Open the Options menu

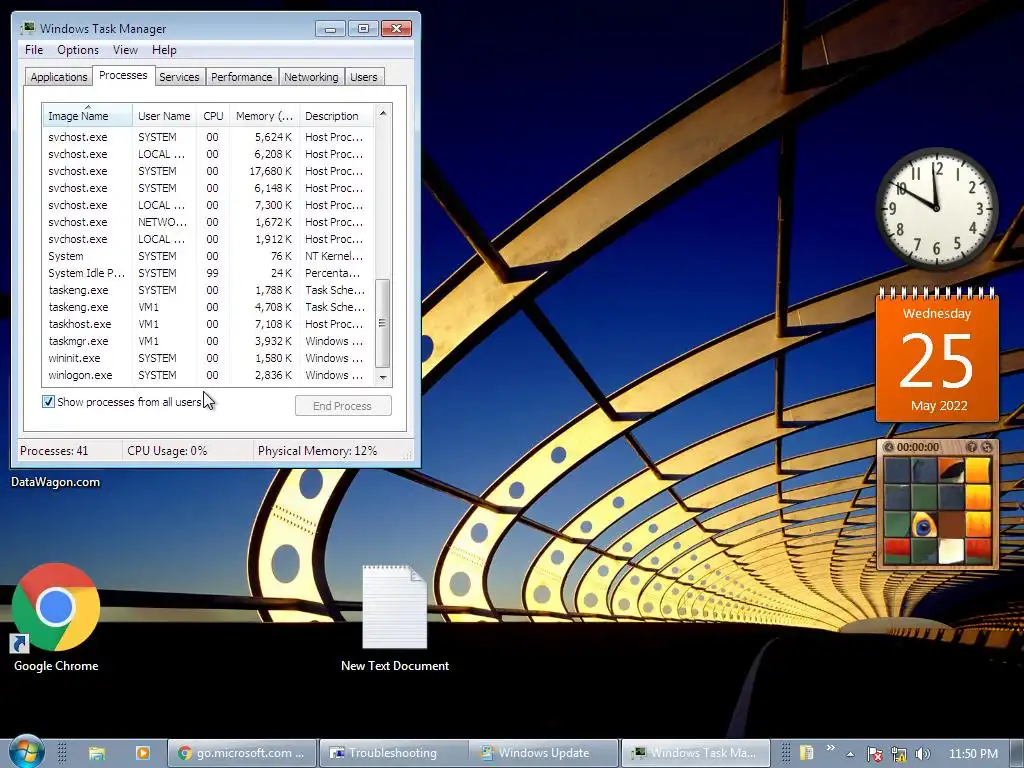click(78, 50)
